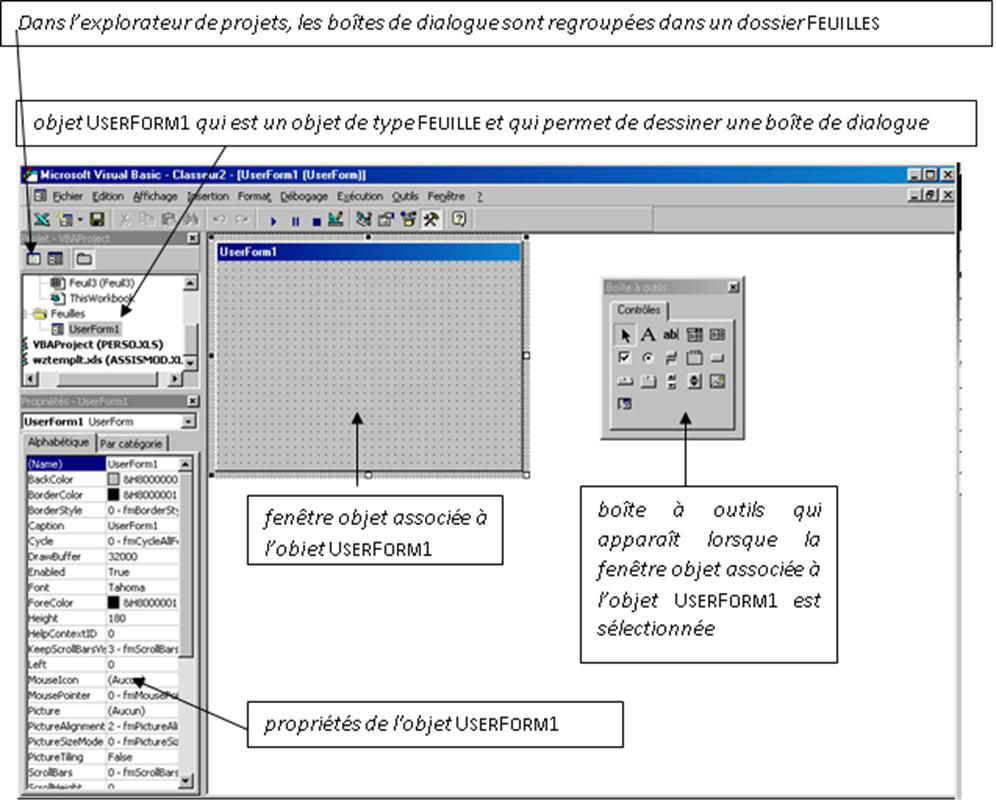
Task: Click the ForeColor black swatch value
Action: tap(114, 602)
